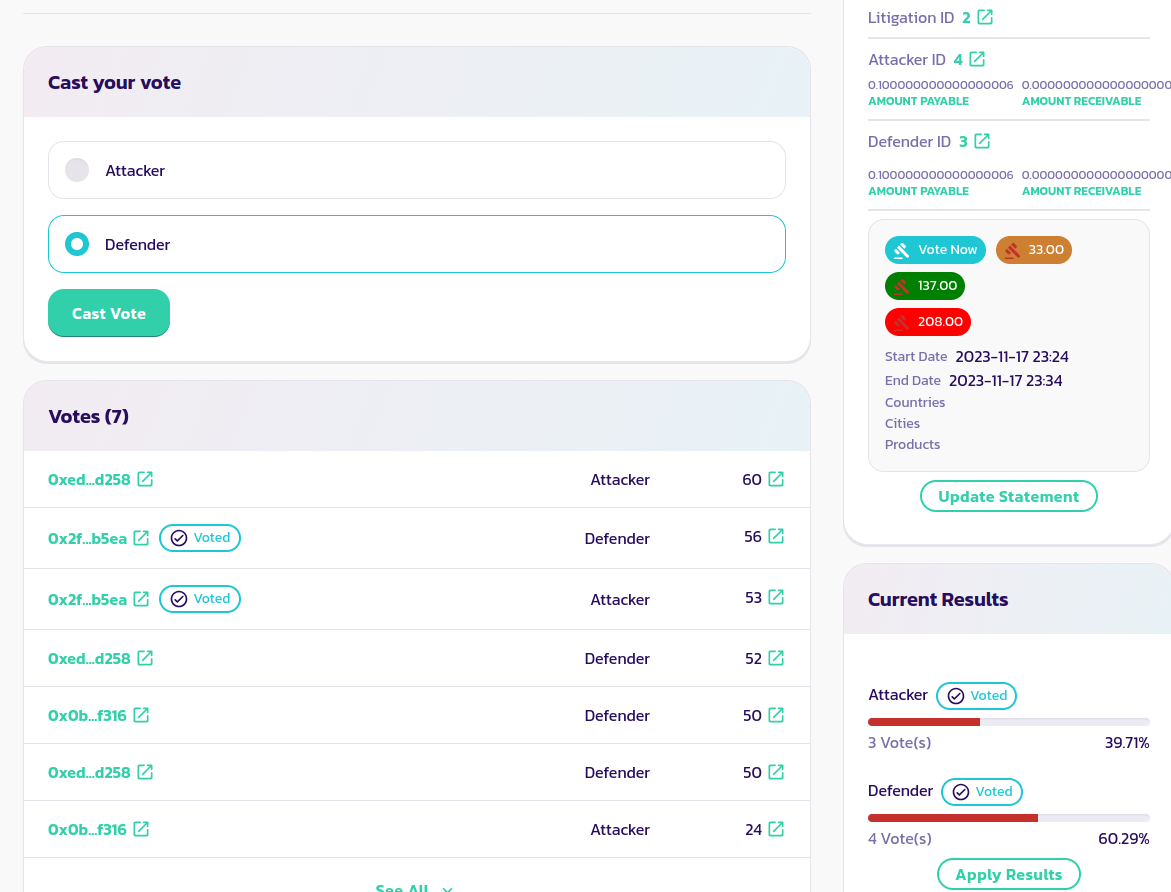Click the orange 33.00 gavel badge
Screen dimensions: 1171x892
click(x=1033, y=250)
